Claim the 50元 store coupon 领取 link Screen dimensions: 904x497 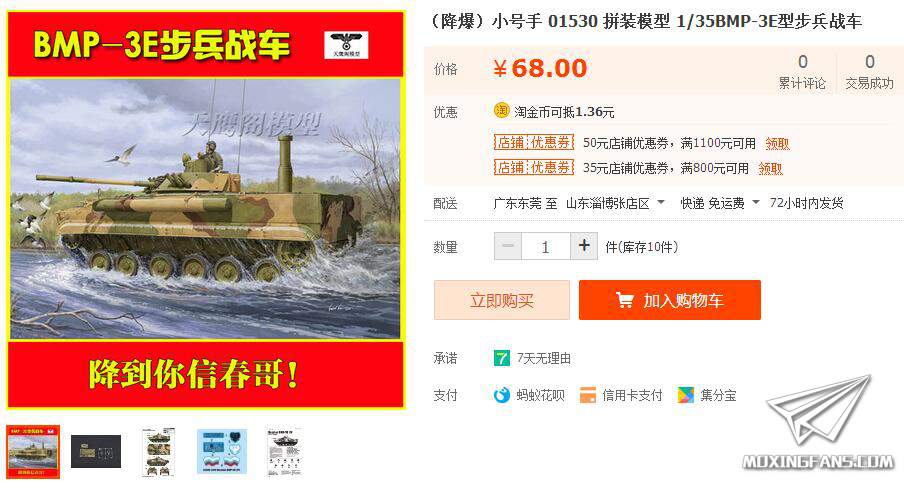point(777,143)
